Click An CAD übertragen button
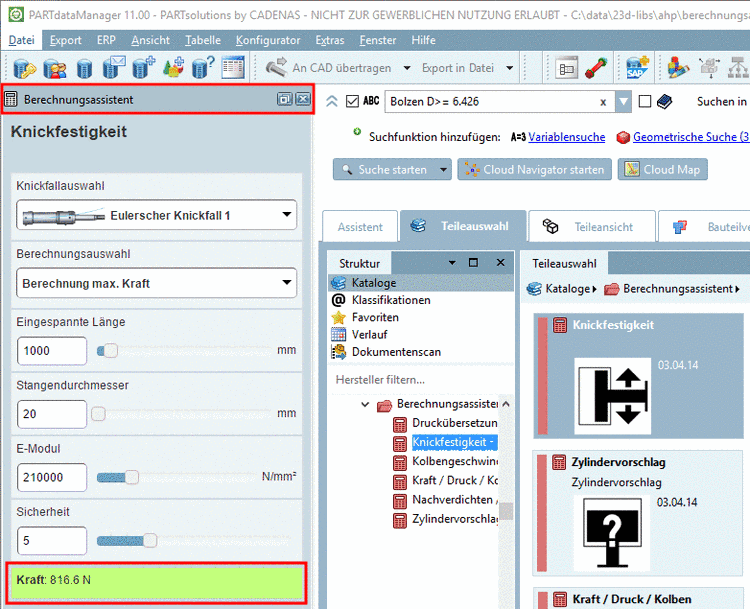 [330, 68]
